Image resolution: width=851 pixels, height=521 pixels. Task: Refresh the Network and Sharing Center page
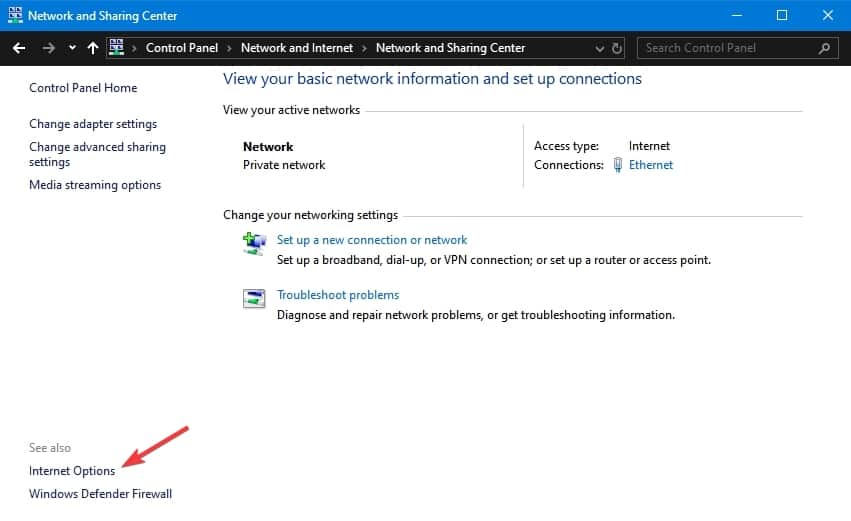(617, 48)
